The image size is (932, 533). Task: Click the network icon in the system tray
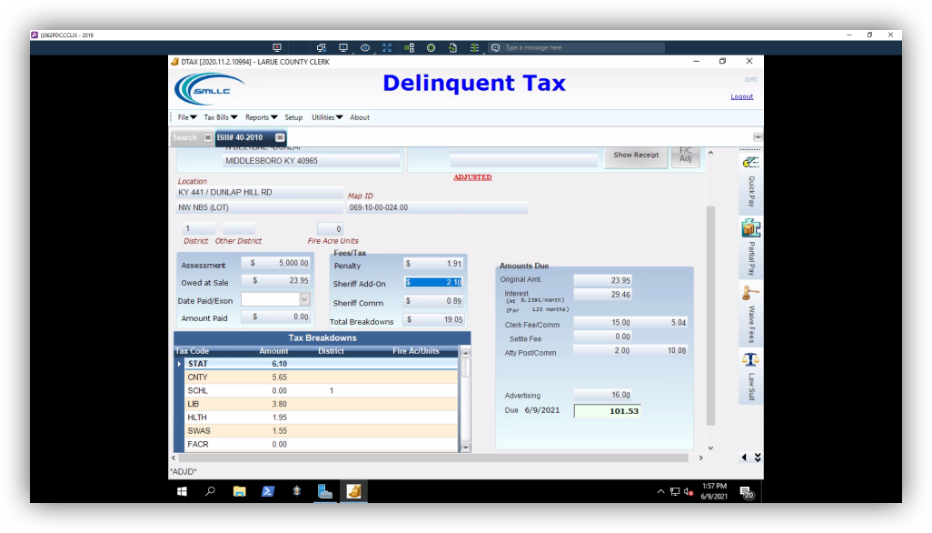point(675,492)
